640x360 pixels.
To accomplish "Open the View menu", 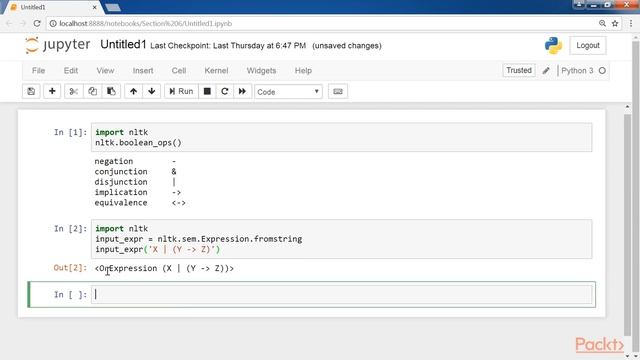I will 105,71.
